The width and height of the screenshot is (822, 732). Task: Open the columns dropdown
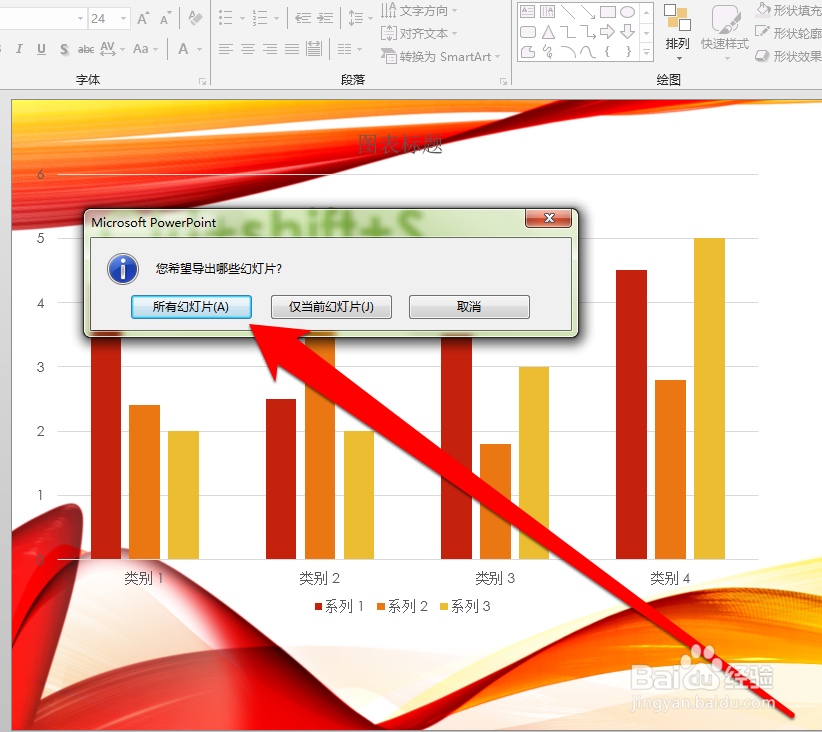point(349,49)
